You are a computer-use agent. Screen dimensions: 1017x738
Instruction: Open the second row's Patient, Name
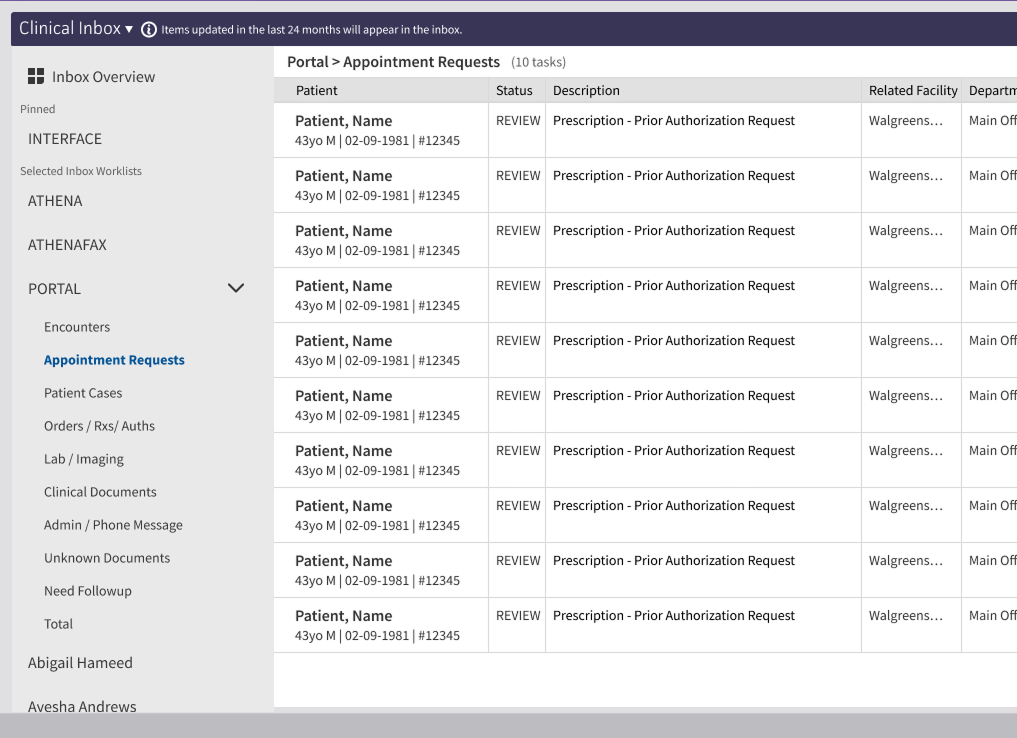344,176
